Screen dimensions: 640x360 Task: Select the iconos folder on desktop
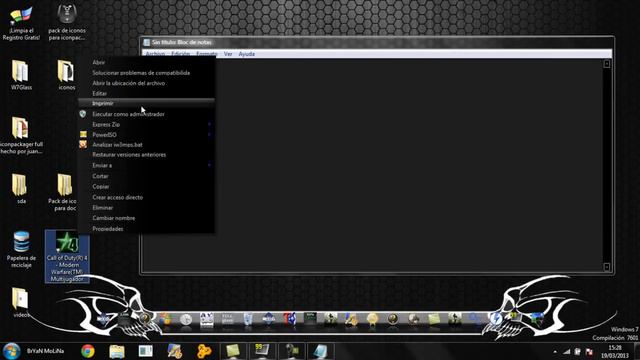click(67, 75)
